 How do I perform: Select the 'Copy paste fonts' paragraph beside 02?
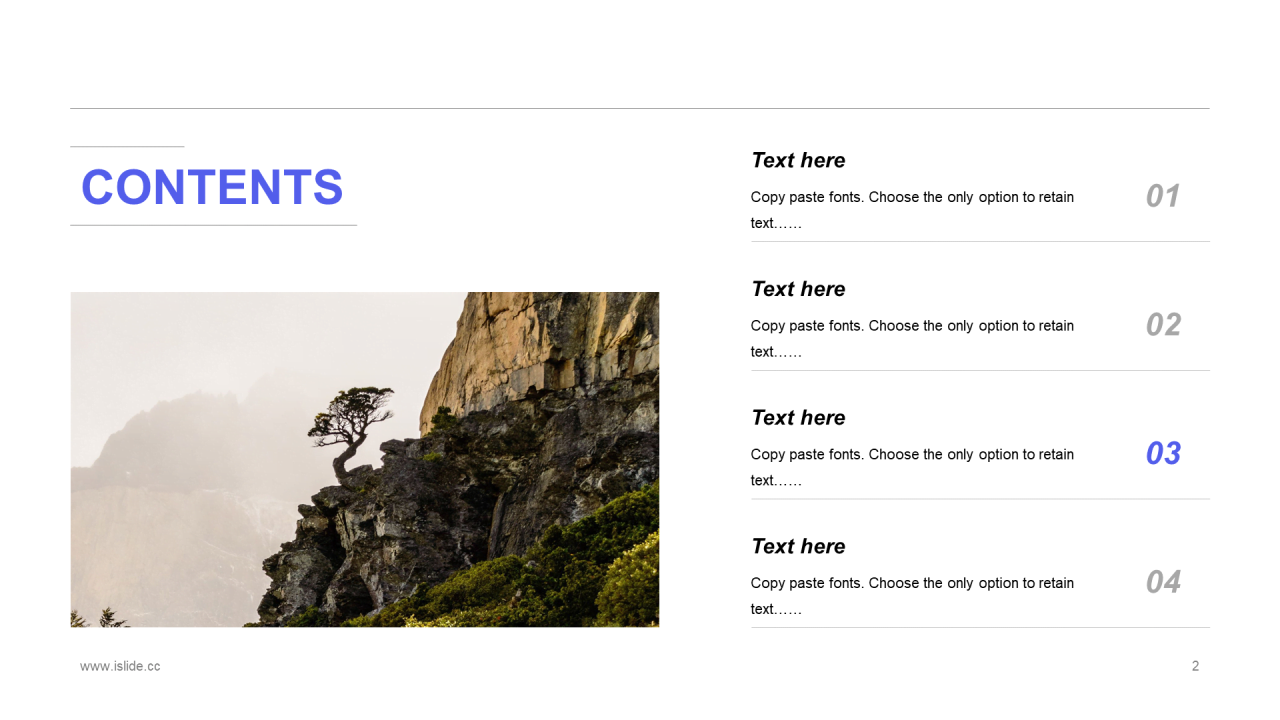click(912, 339)
